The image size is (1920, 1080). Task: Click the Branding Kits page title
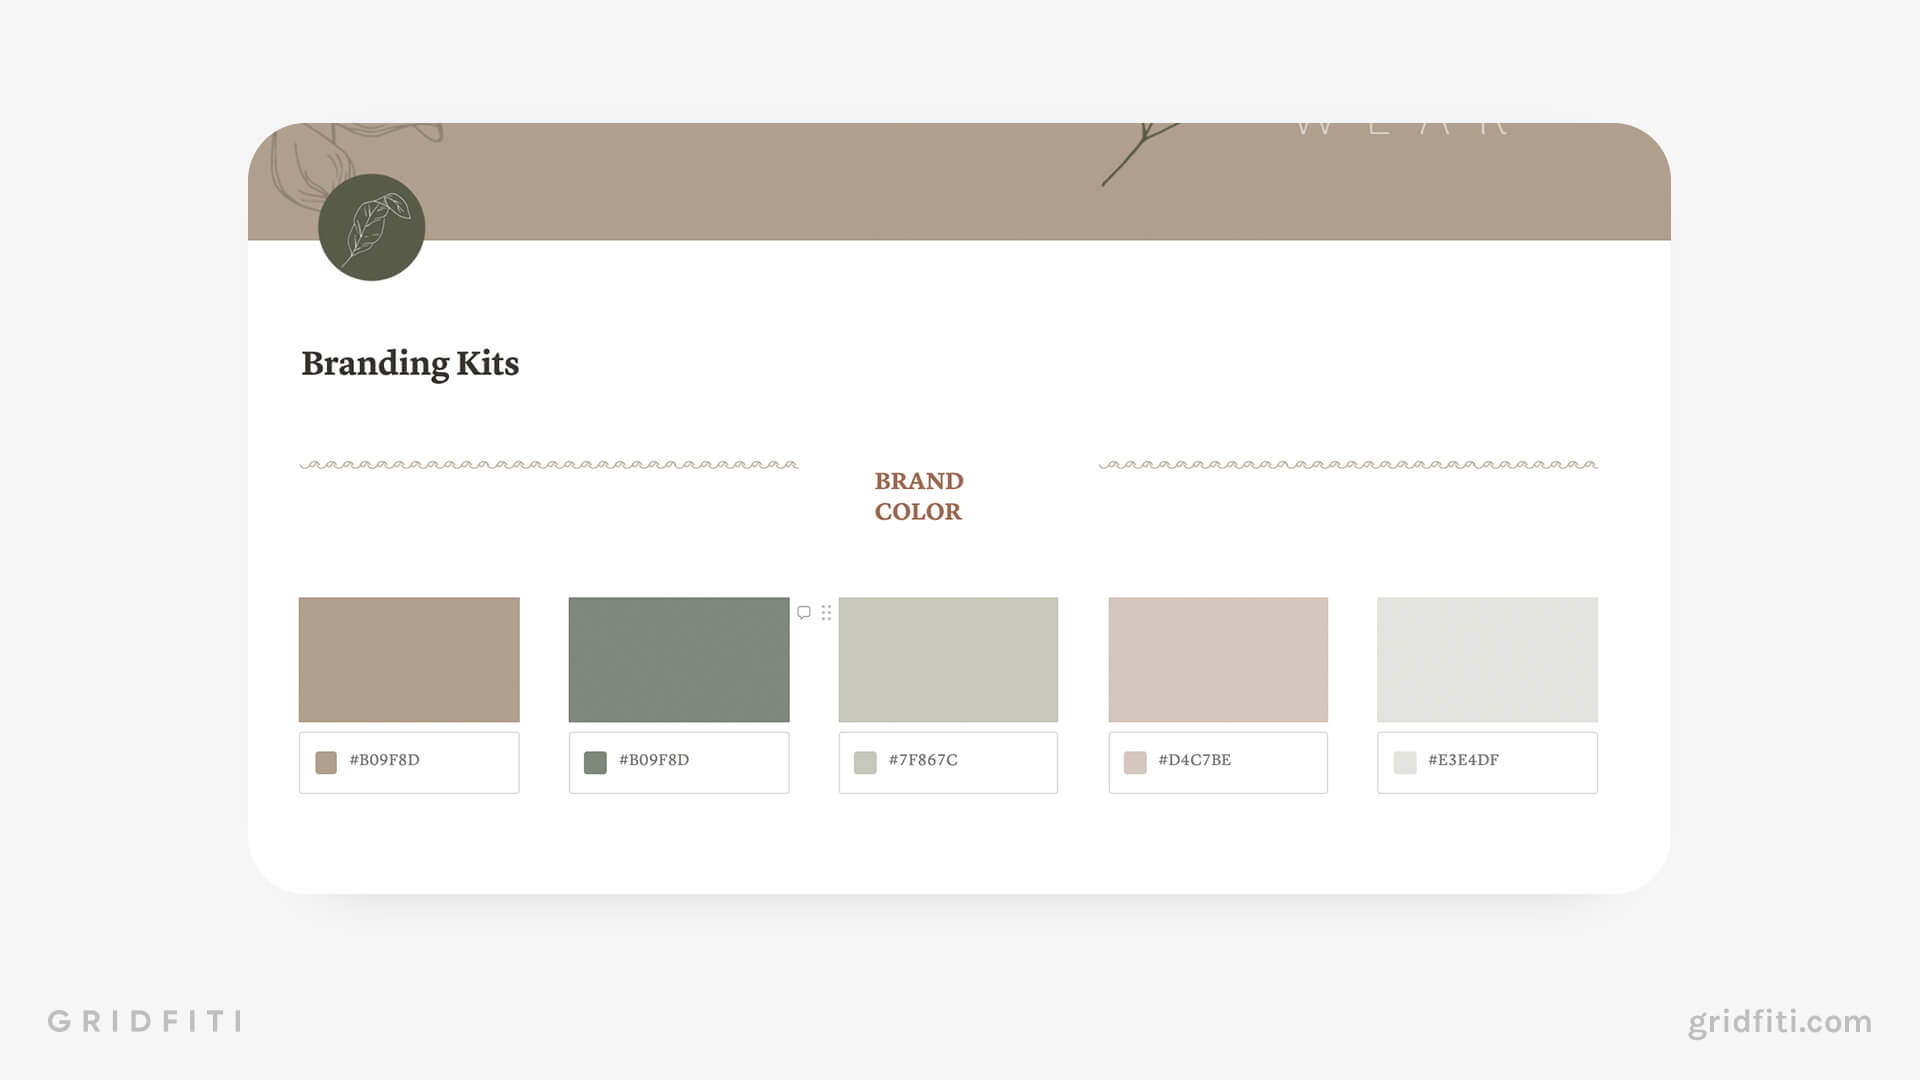pyautogui.click(x=410, y=364)
